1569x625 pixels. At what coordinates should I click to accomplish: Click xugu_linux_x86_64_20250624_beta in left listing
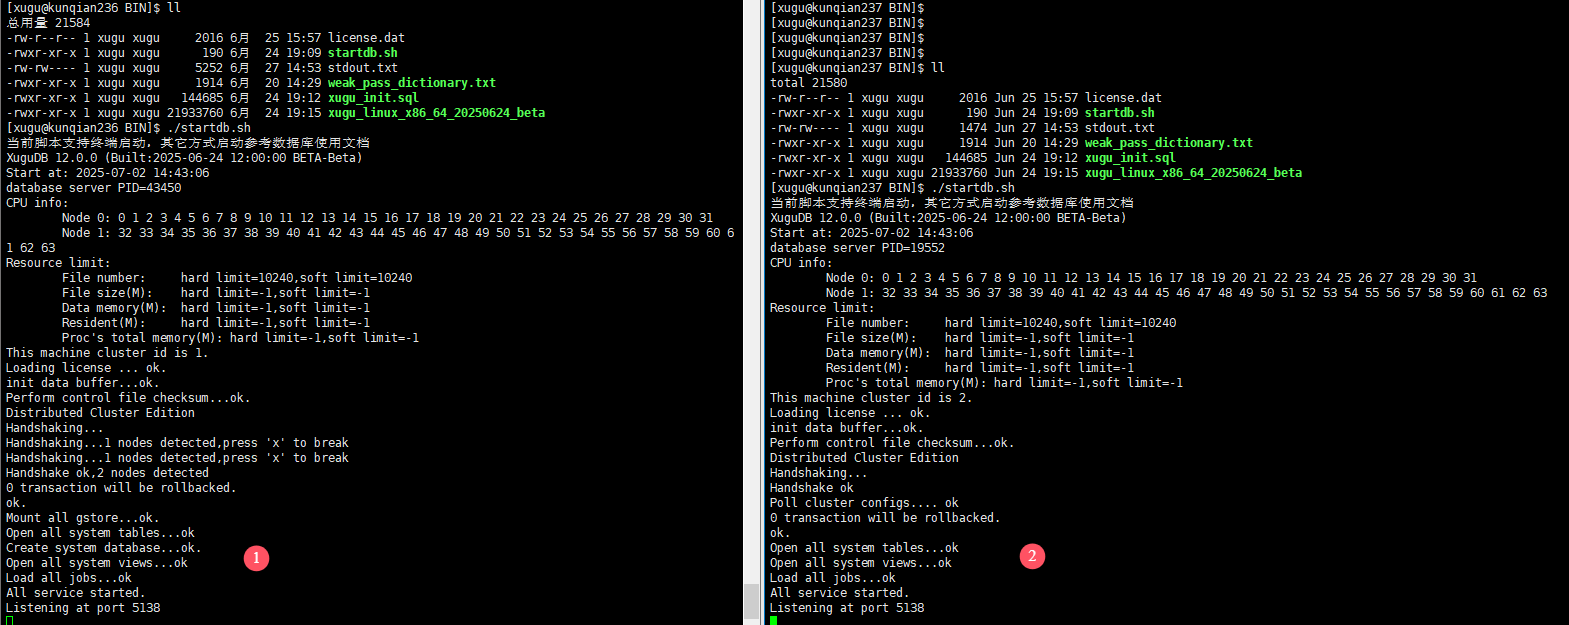(436, 113)
